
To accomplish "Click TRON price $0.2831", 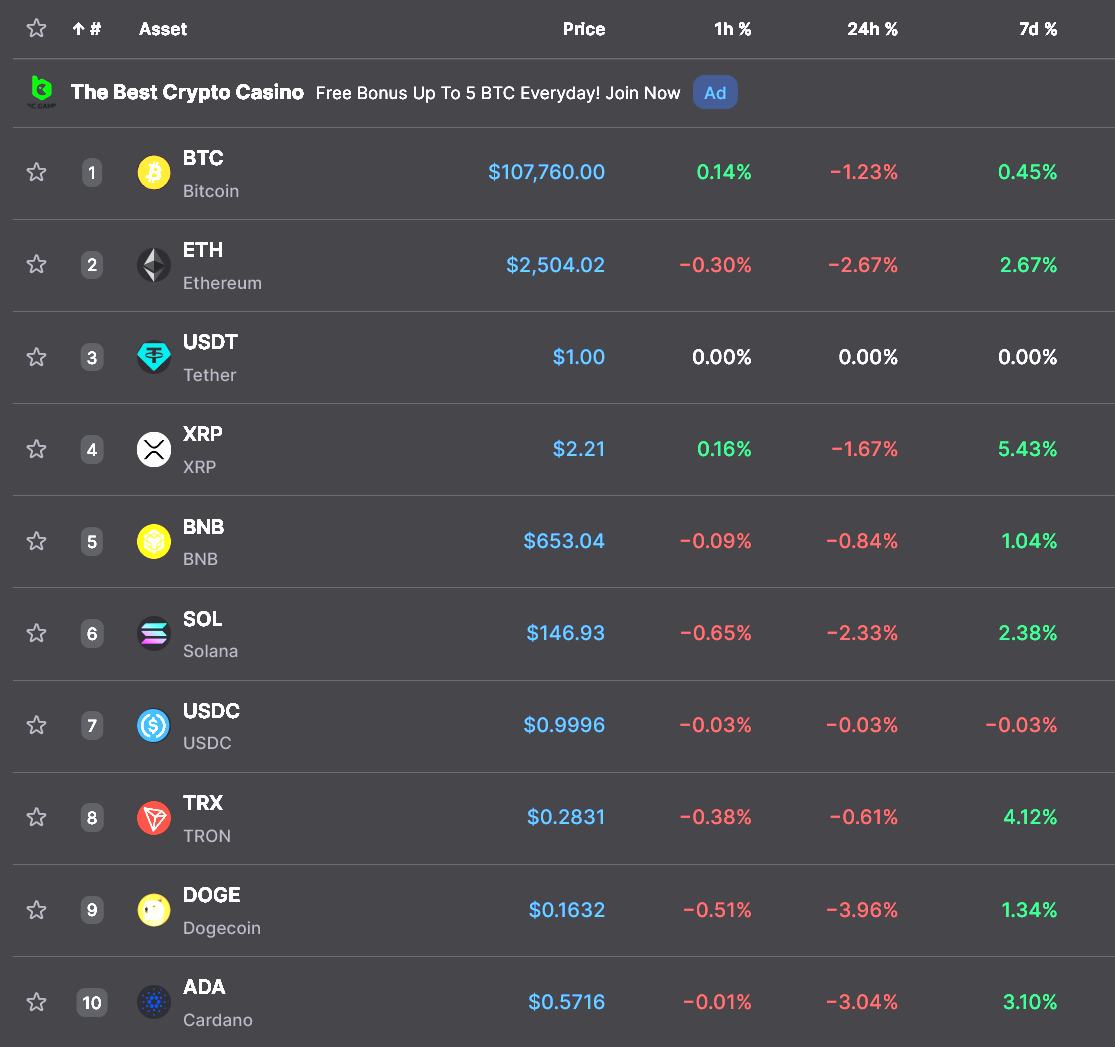I will point(566,817).
